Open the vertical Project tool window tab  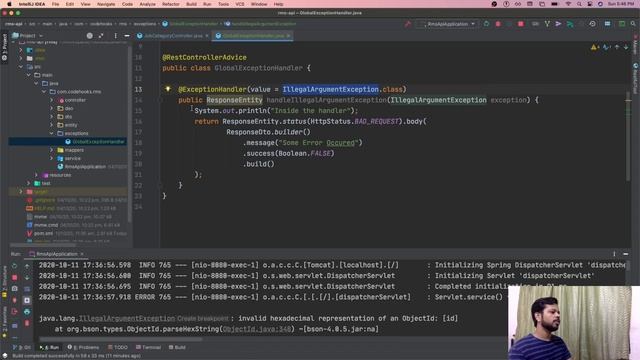point(4,47)
